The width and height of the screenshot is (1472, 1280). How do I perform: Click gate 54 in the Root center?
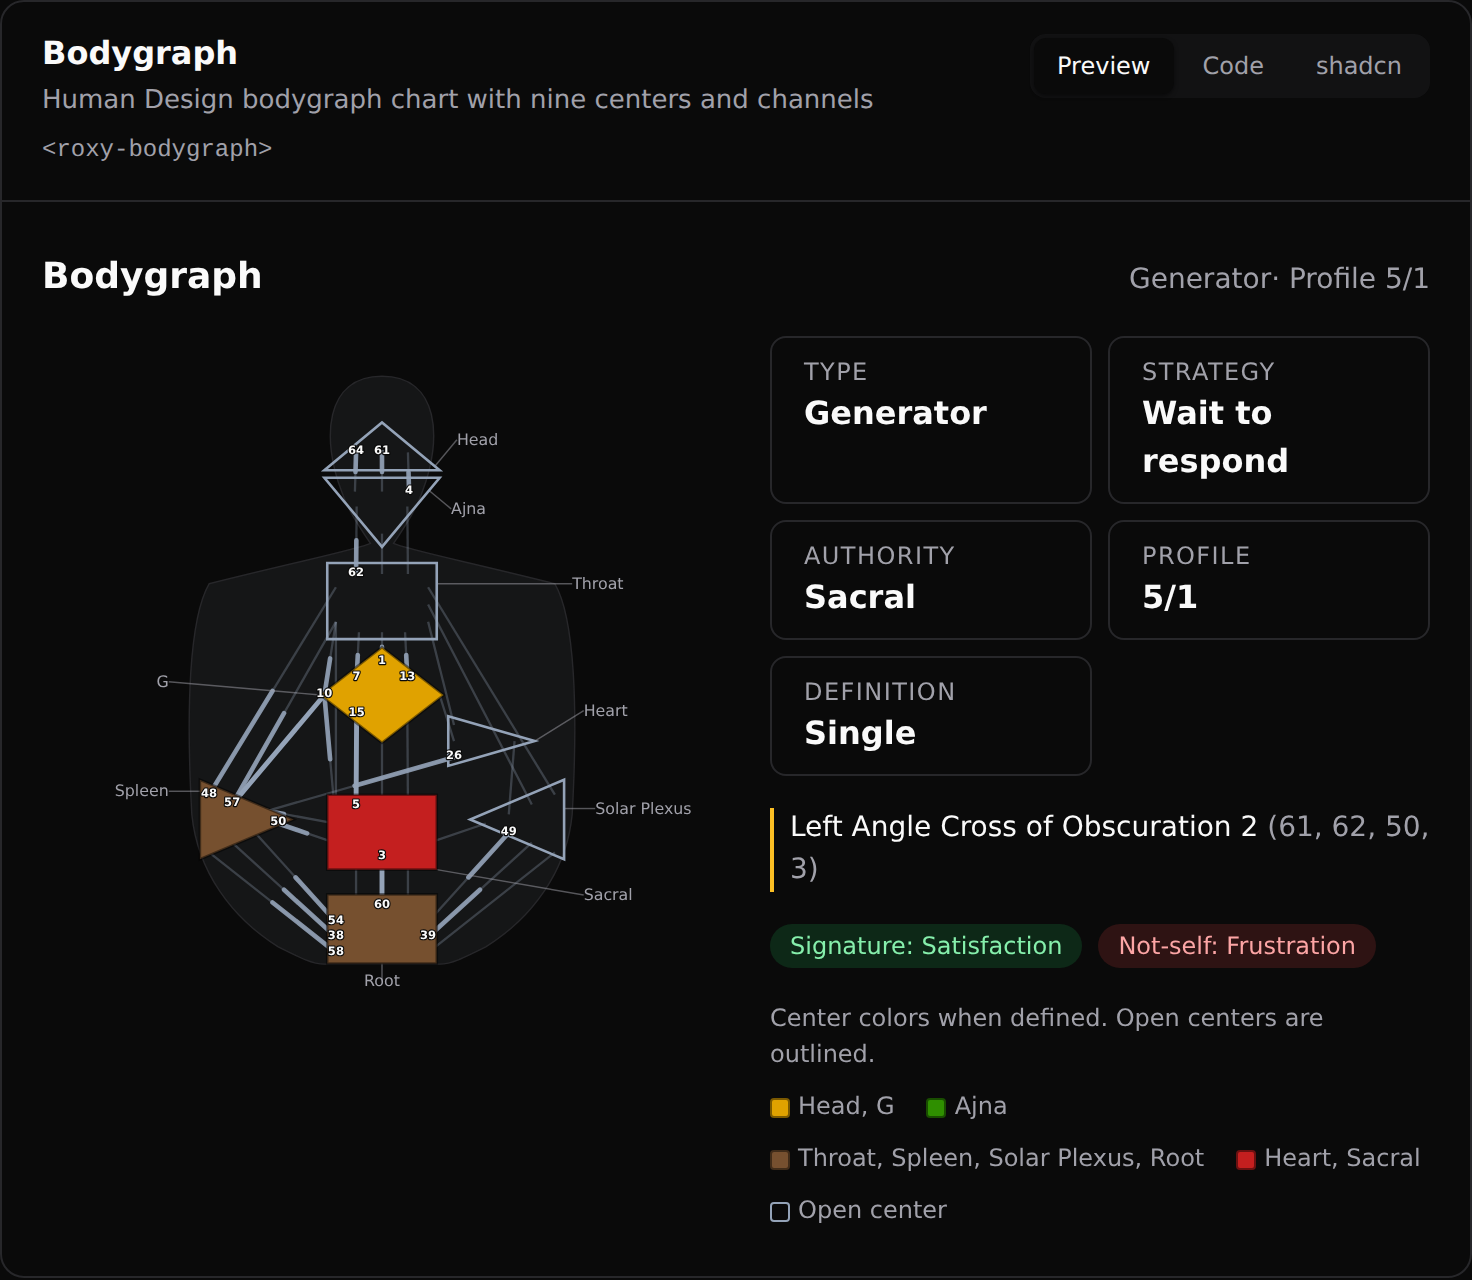[x=336, y=920]
